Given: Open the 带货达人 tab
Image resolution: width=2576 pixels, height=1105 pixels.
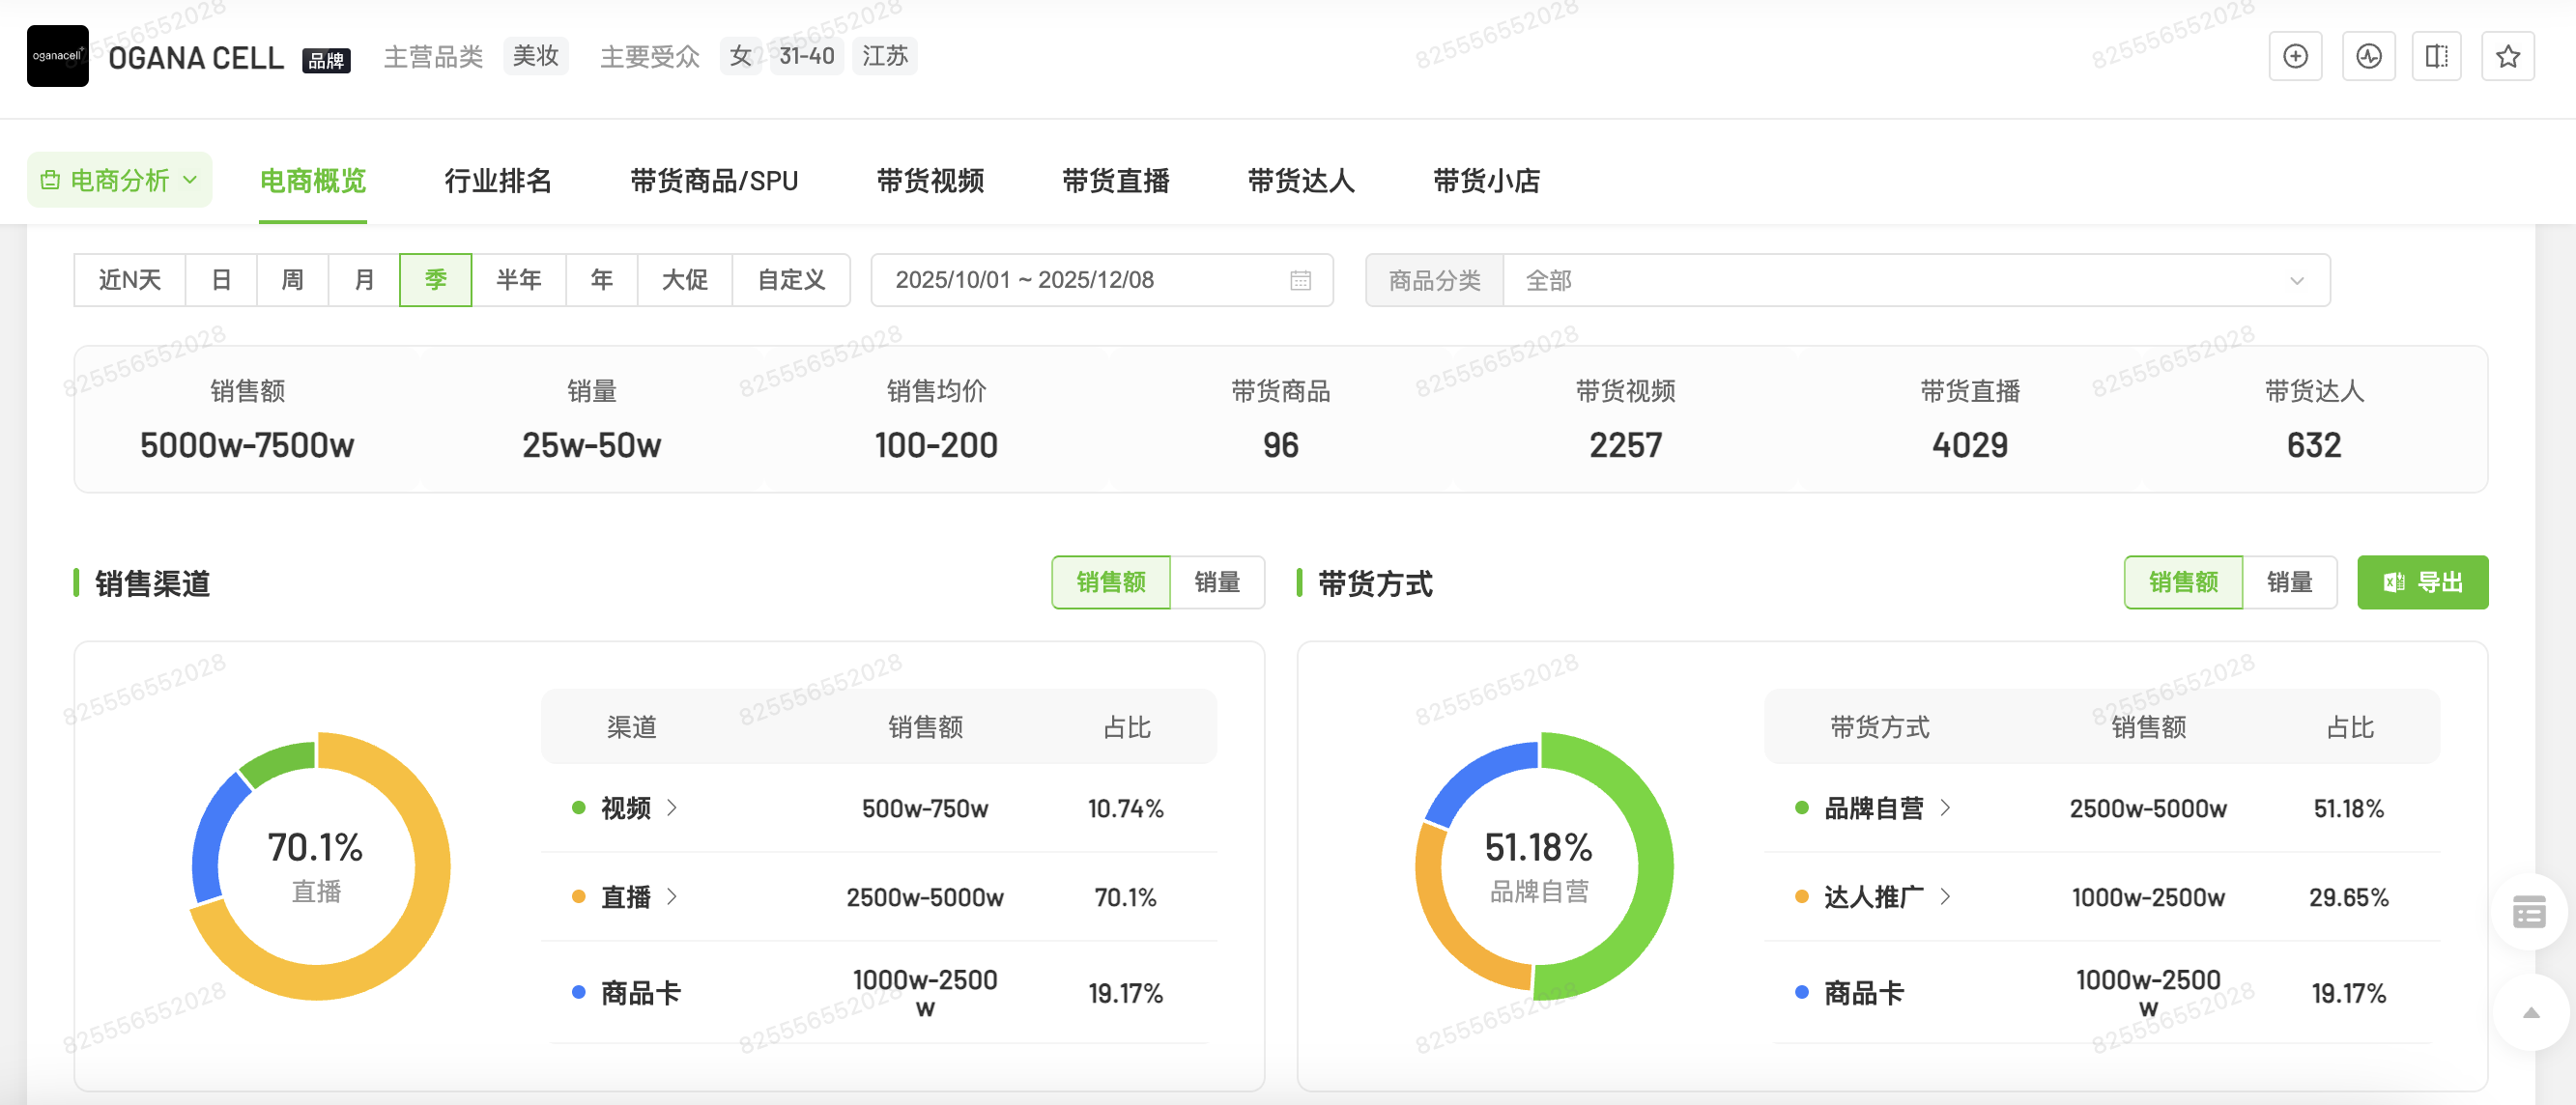Looking at the screenshot, I should 1300,182.
